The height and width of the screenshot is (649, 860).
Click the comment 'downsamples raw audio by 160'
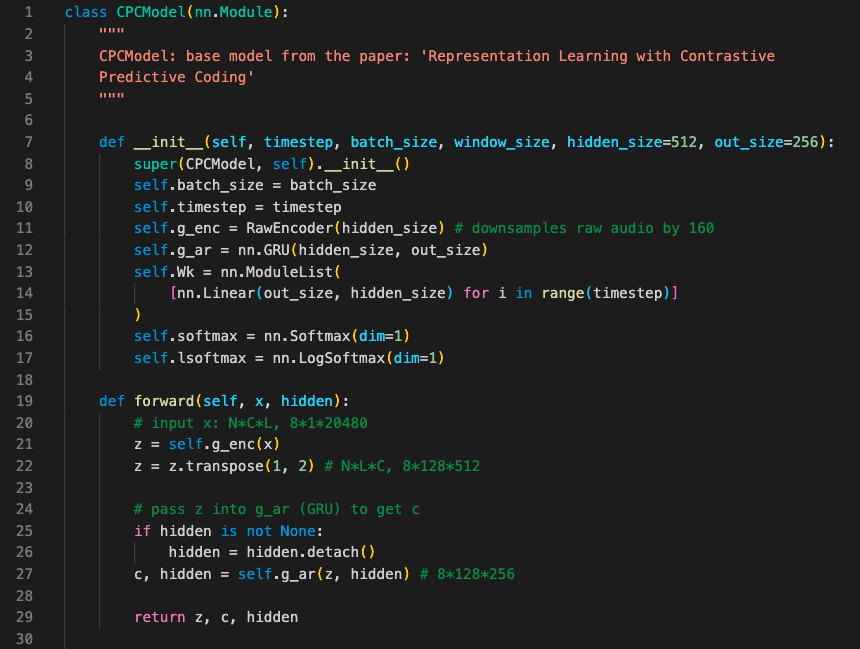click(x=593, y=228)
